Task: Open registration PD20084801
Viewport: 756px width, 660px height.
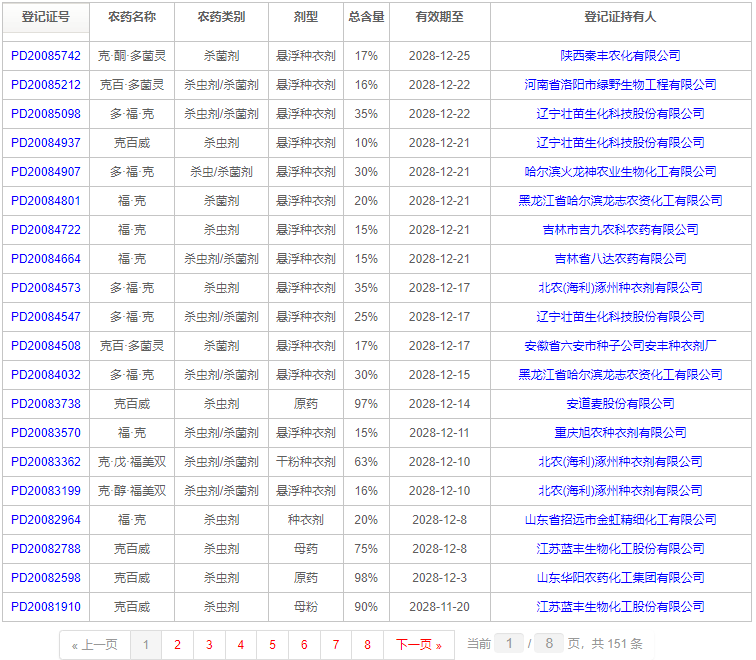Action: tap(46, 201)
